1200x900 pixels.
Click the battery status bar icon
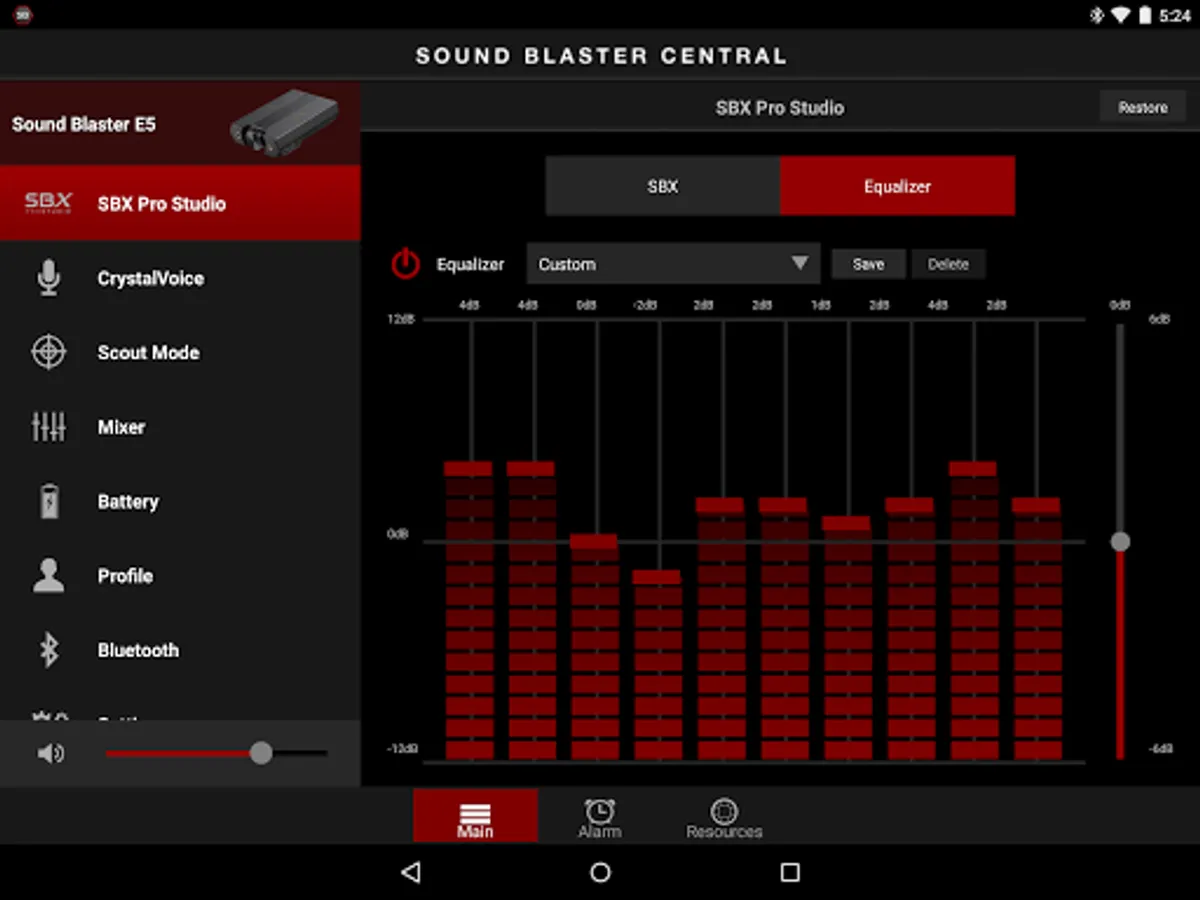coord(1145,15)
